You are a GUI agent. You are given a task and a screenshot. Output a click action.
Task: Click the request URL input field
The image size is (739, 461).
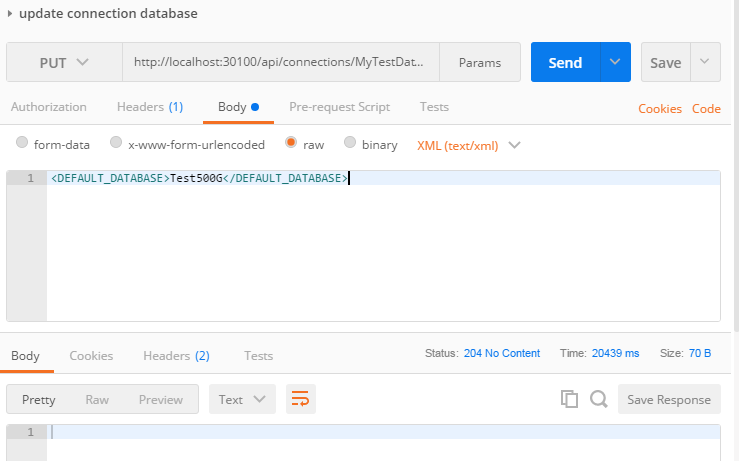pos(281,62)
